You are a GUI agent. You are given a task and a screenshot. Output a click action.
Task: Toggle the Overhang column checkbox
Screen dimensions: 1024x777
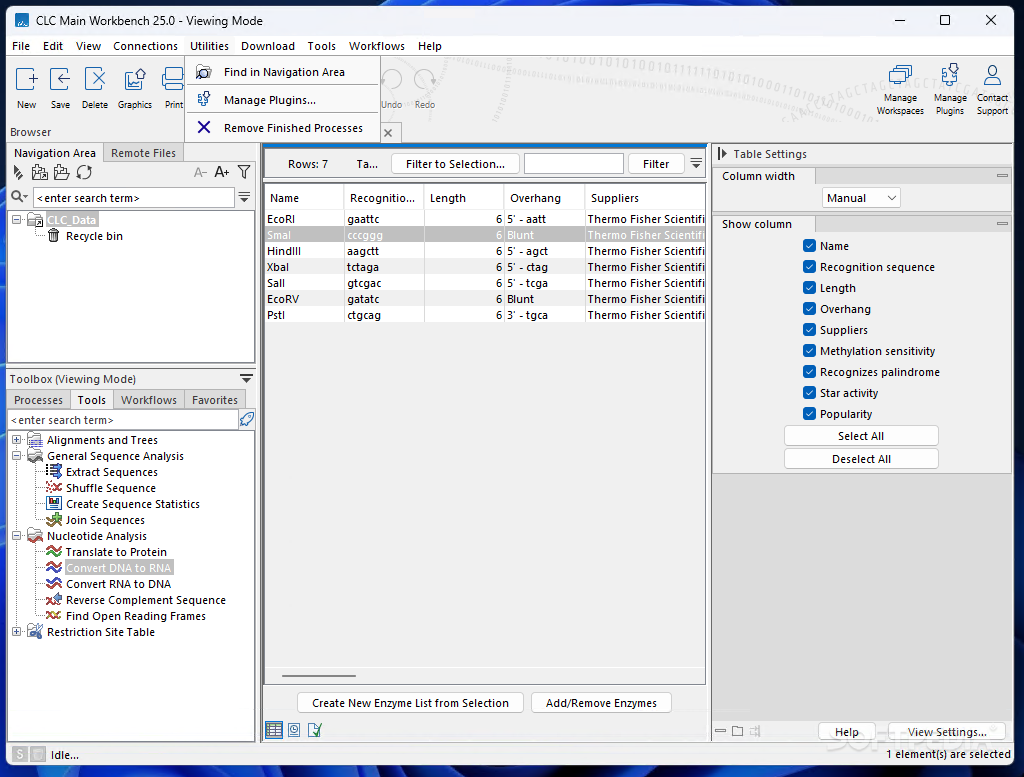809,309
